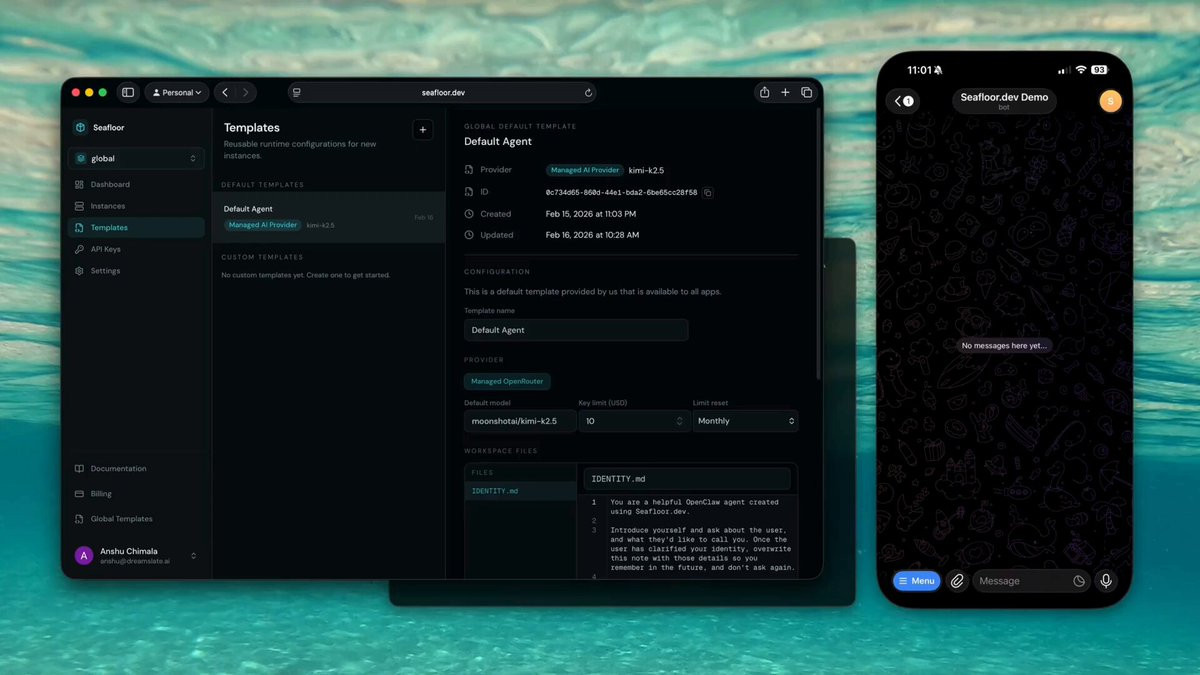1200x675 pixels.
Task: Click the Managed OpenRouter badge
Action: [507, 381]
